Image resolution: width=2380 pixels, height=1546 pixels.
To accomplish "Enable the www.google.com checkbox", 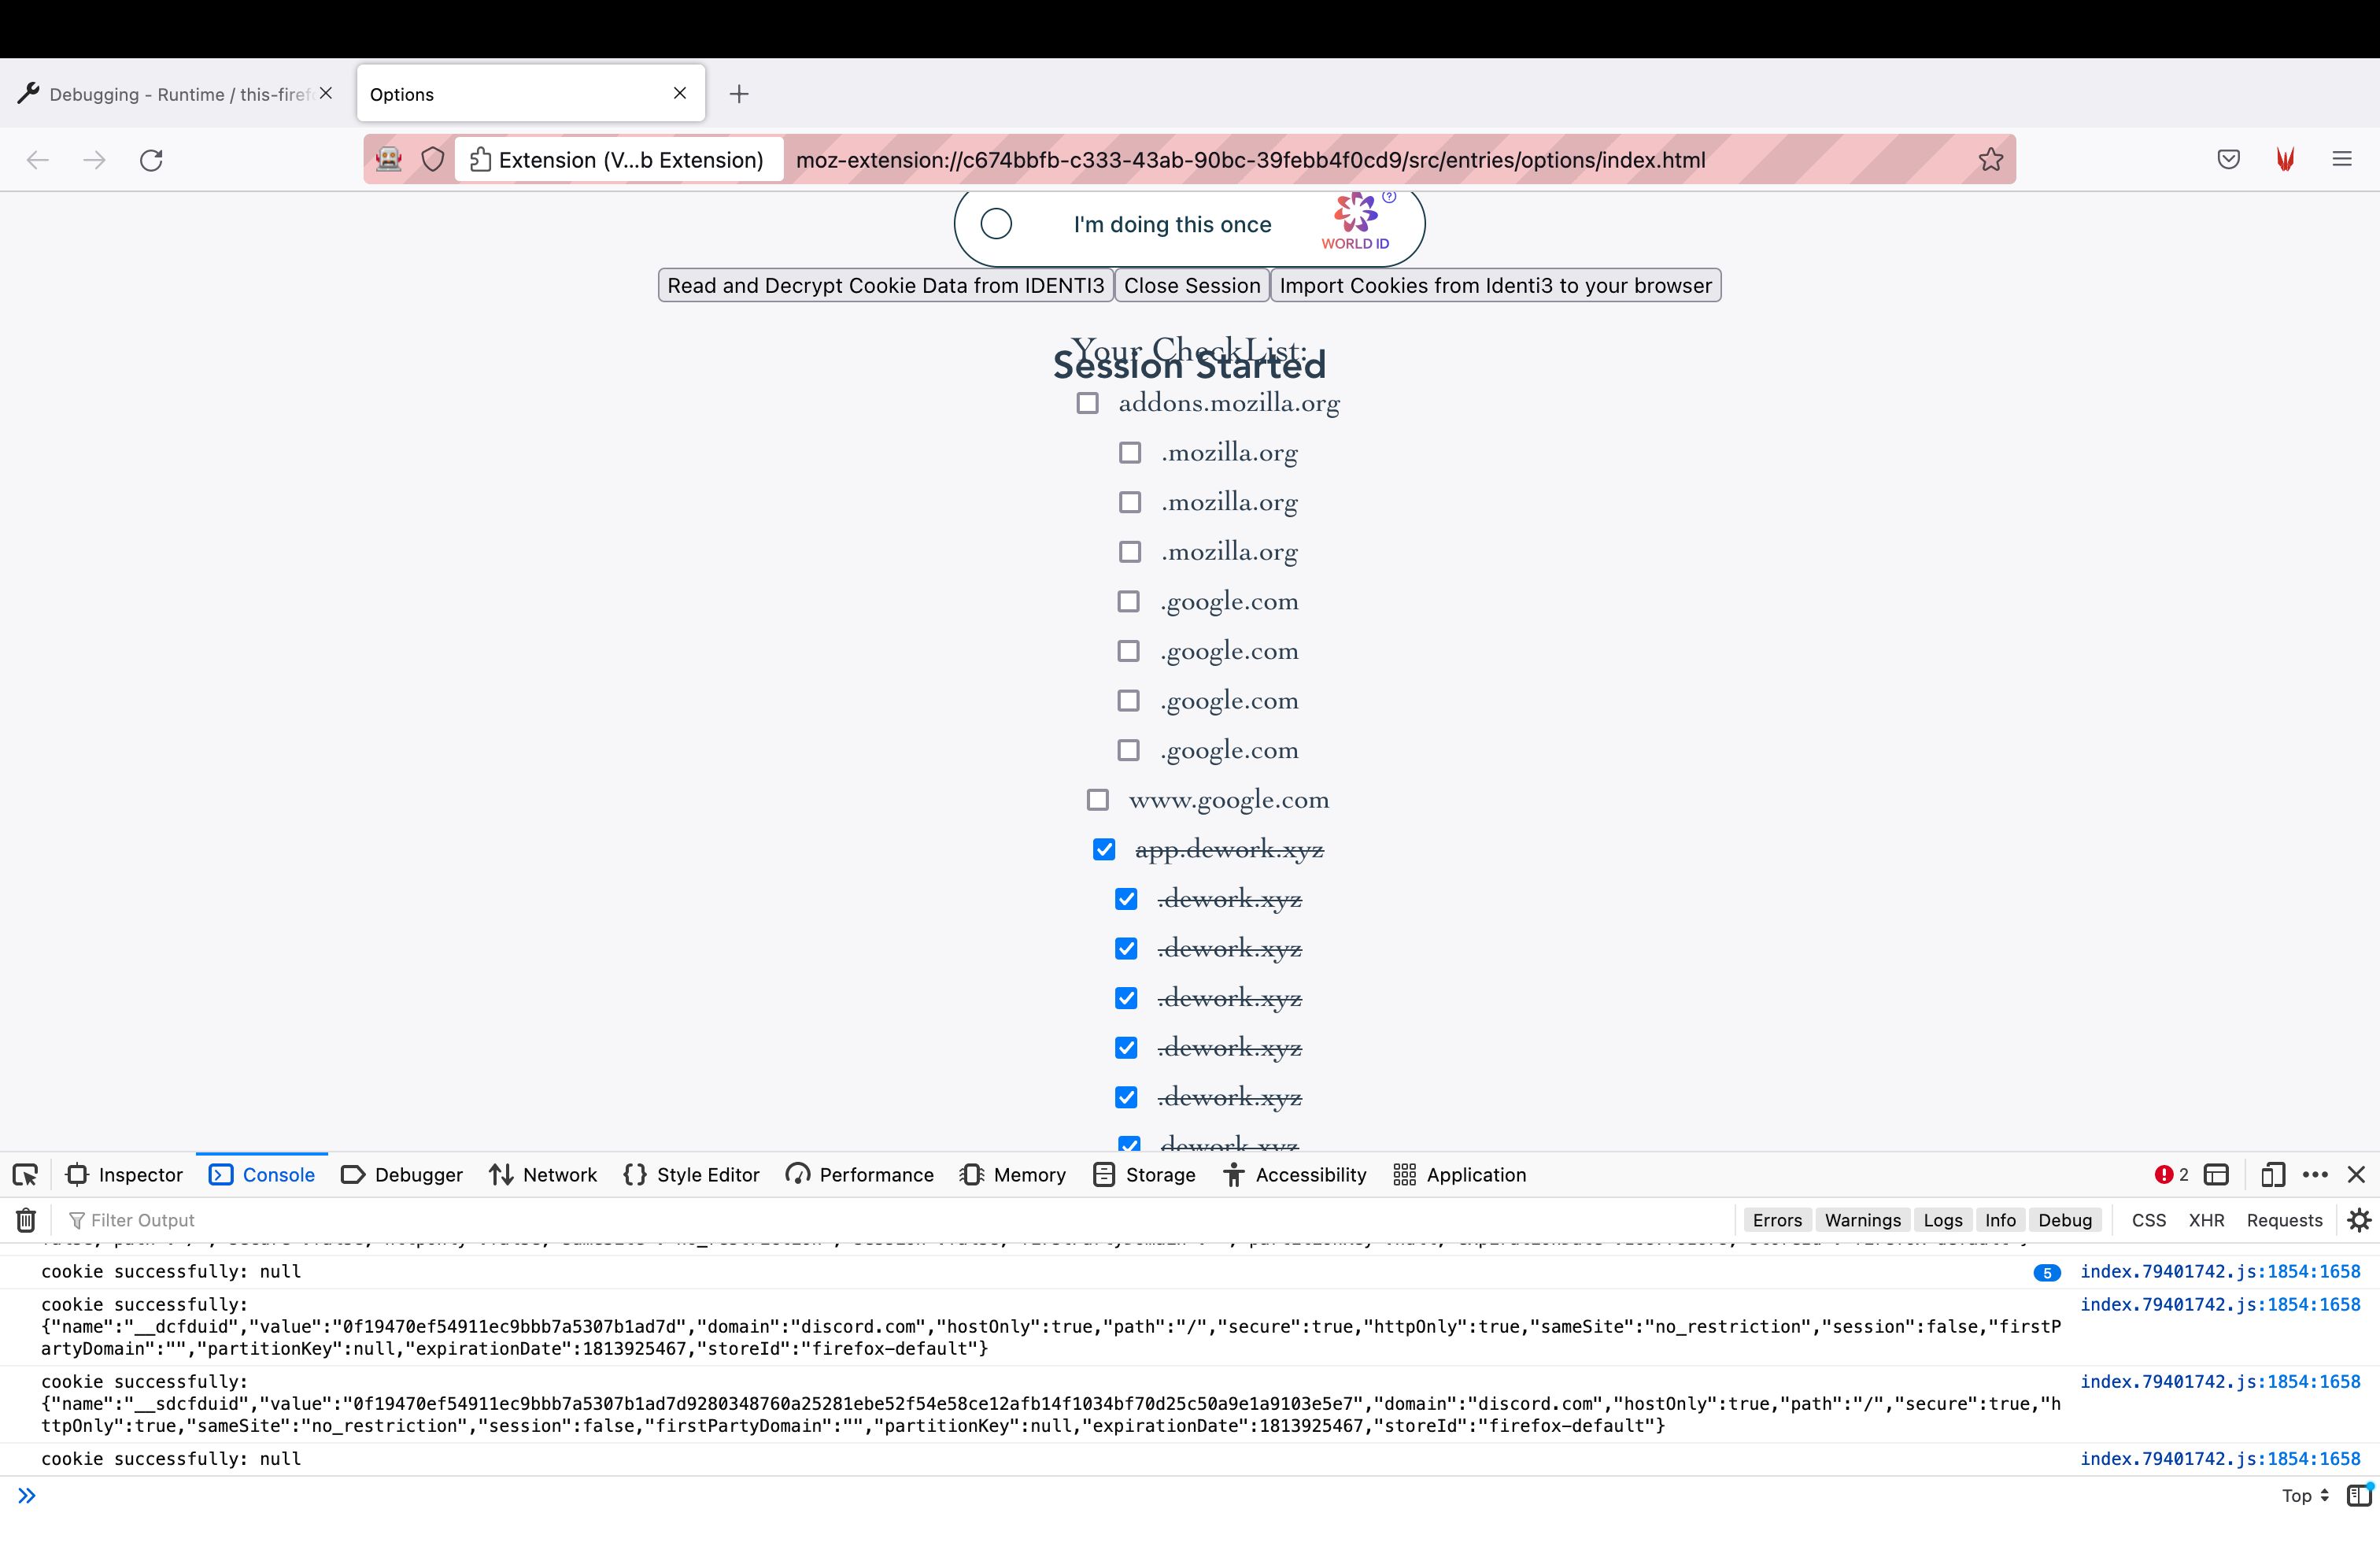I will click(1096, 798).
